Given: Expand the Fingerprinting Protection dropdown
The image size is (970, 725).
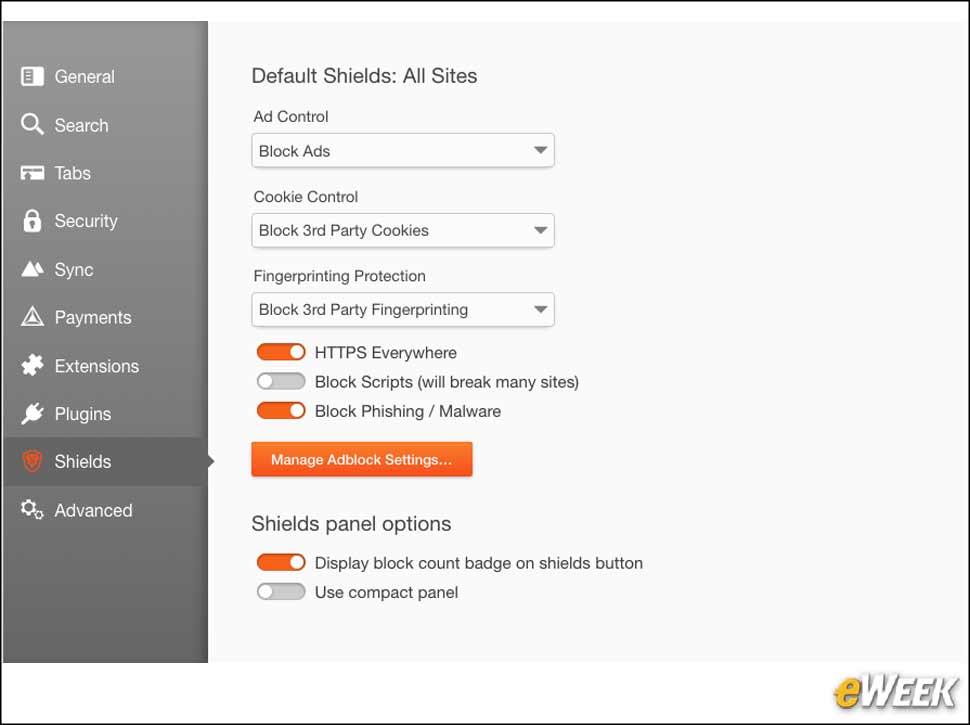Looking at the screenshot, I should point(403,309).
